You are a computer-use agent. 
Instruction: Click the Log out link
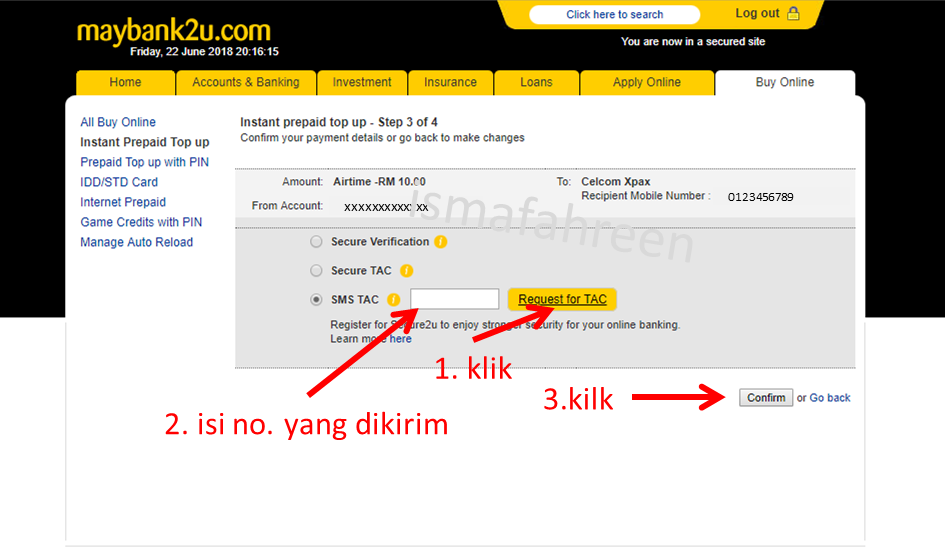pos(757,13)
